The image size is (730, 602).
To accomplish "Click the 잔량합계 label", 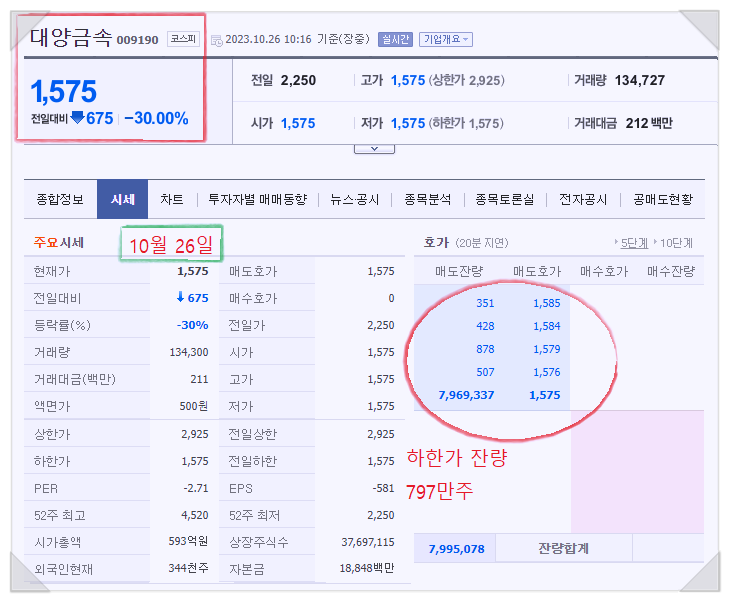I will (563, 549).
